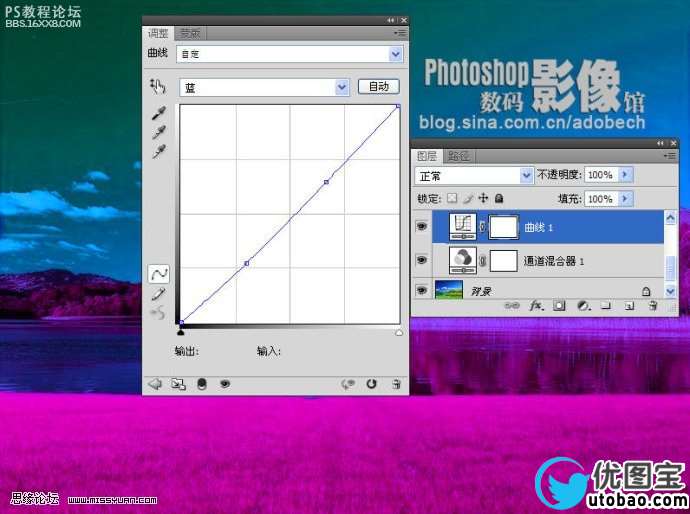The width and height of the screenshot is (690, 514).
Task: Delete this adjustment layer via adjustments trash
Action: pyautogui.click(x=396, y=384)
